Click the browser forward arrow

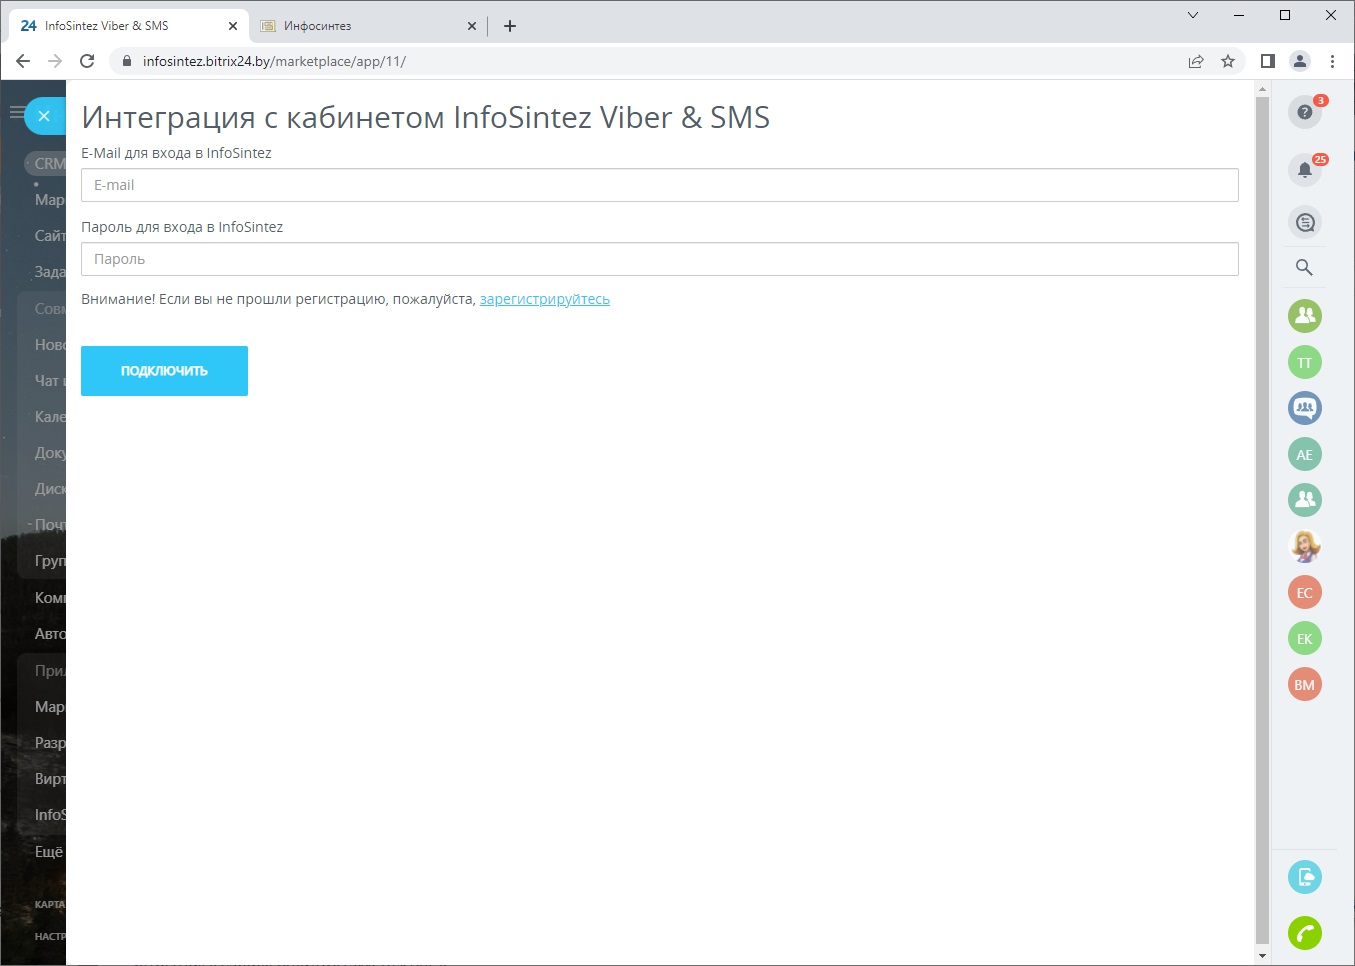click(x=55, y=61)
